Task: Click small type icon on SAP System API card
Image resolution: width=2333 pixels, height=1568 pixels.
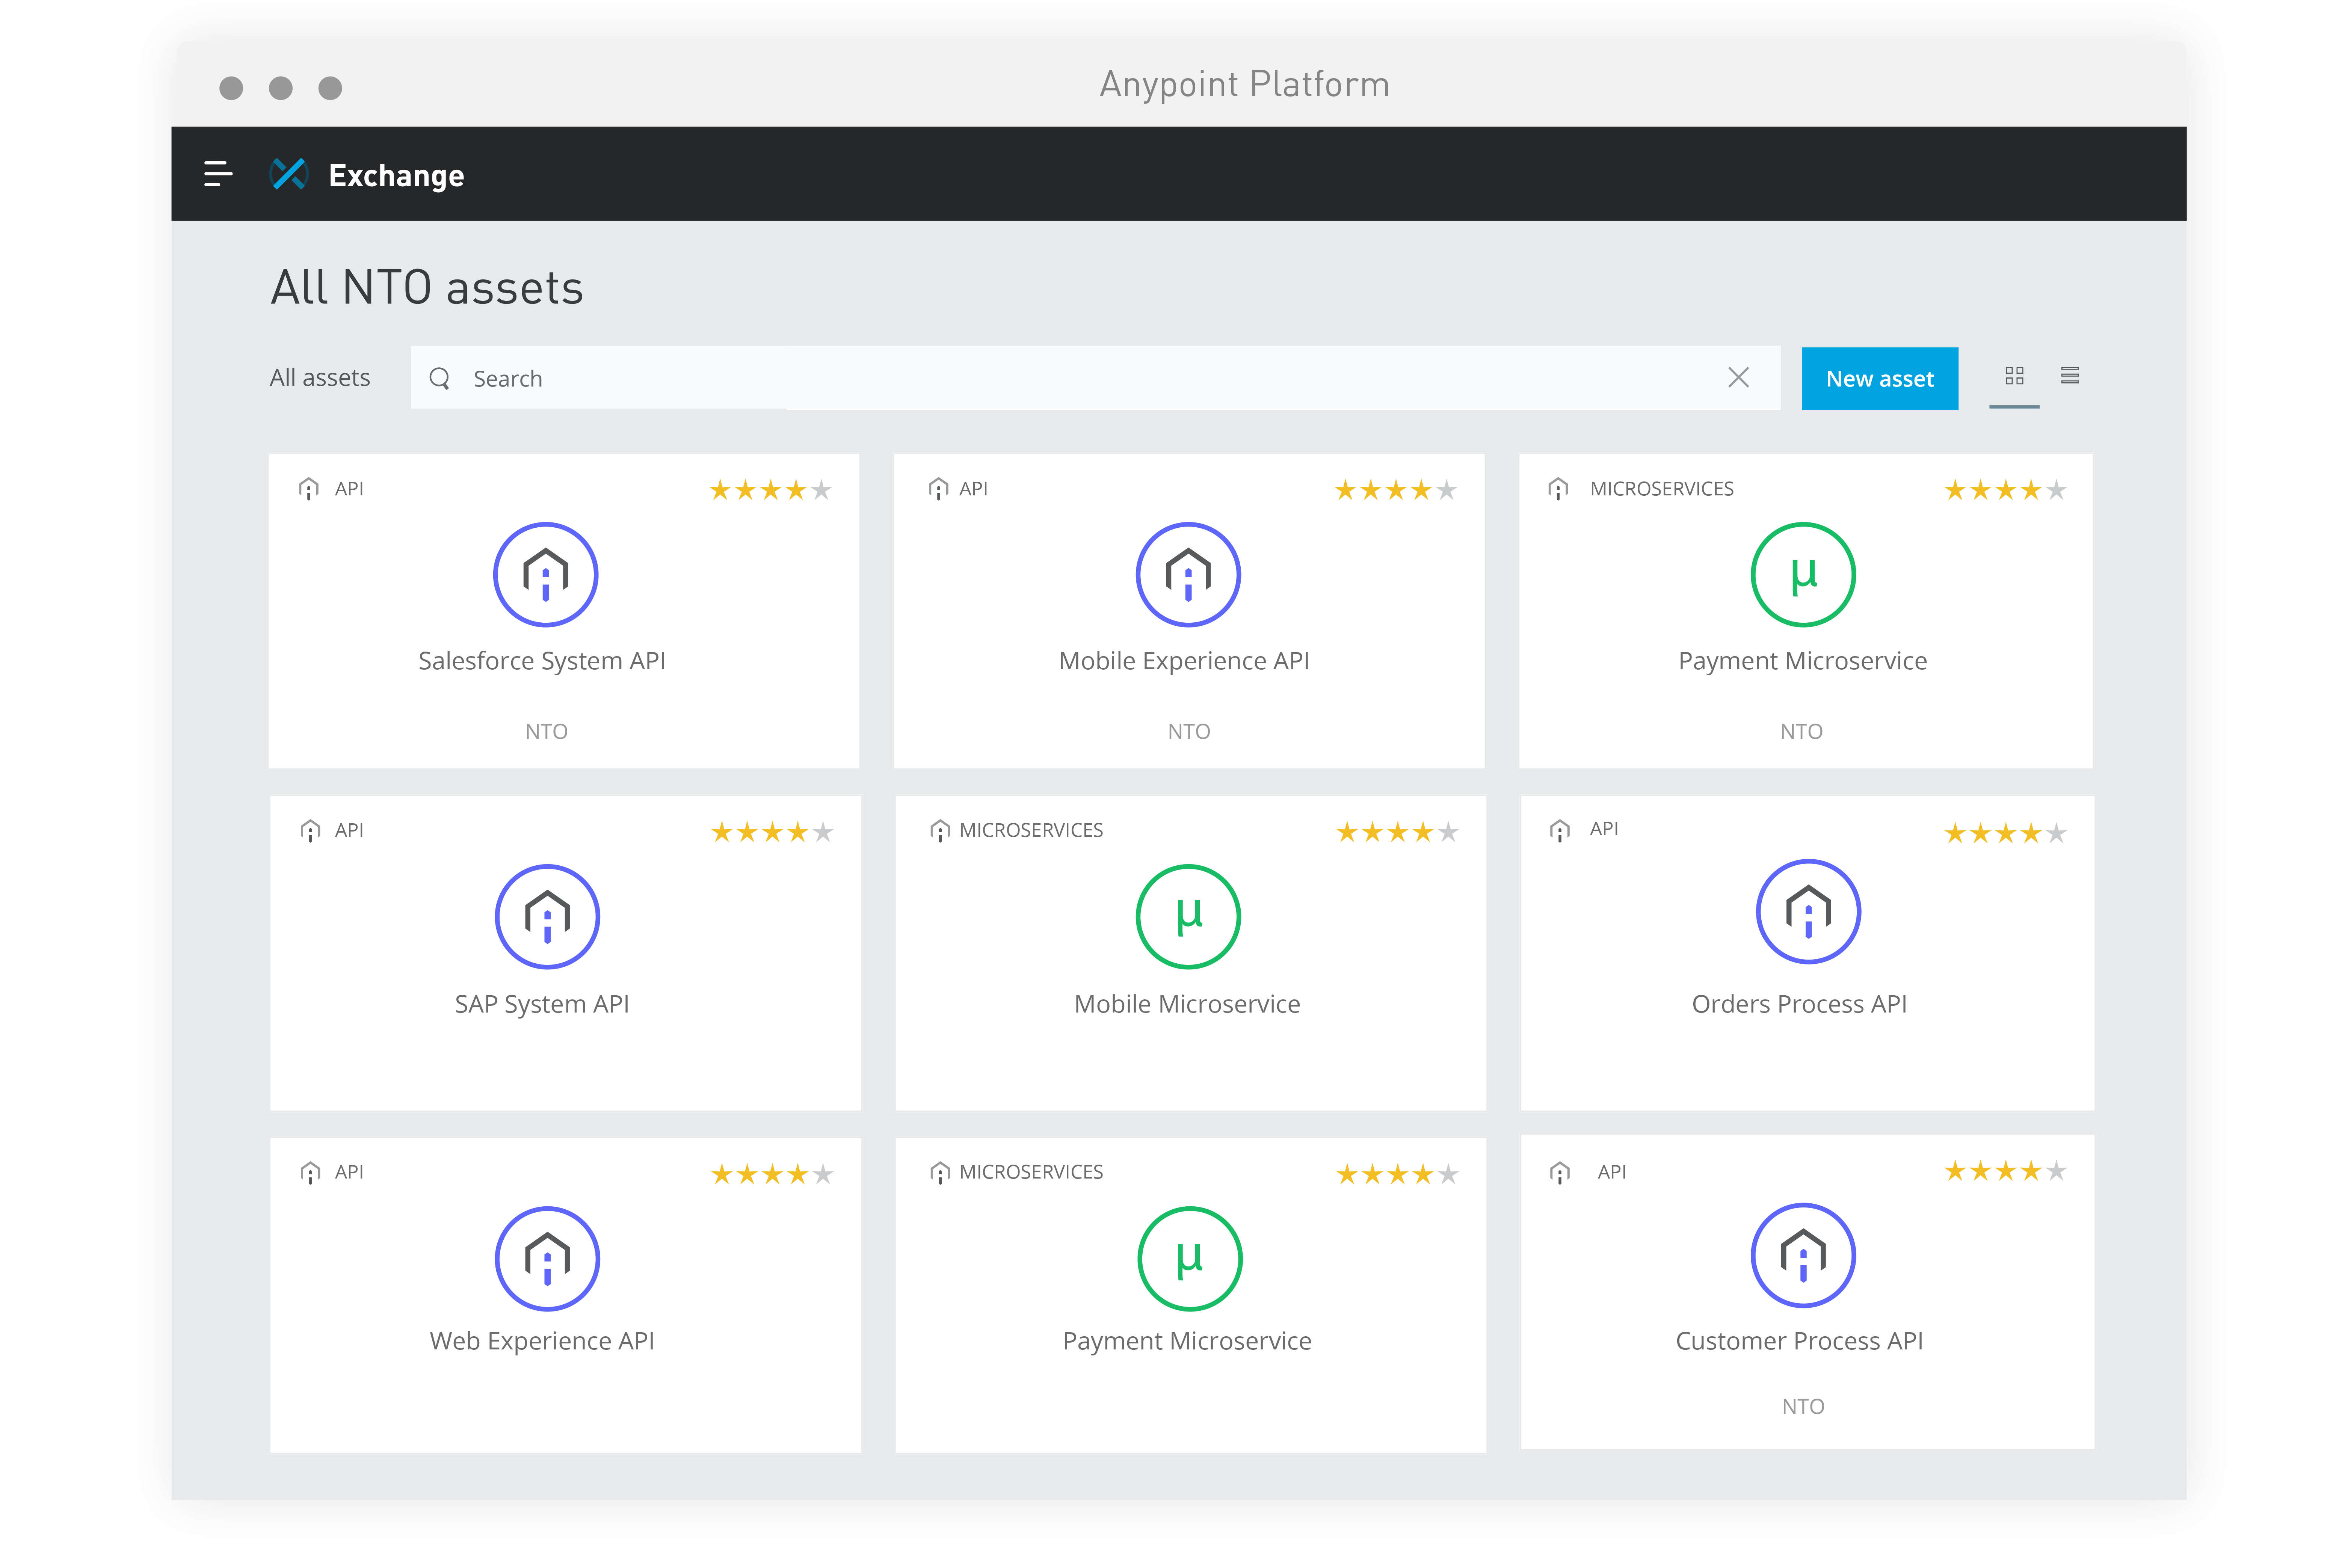Action: point(310,831)
